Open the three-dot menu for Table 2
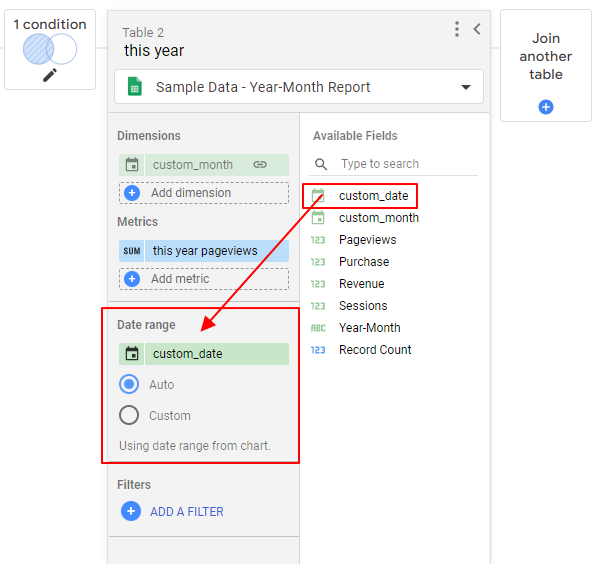605x564 pixels. [457, 29]
